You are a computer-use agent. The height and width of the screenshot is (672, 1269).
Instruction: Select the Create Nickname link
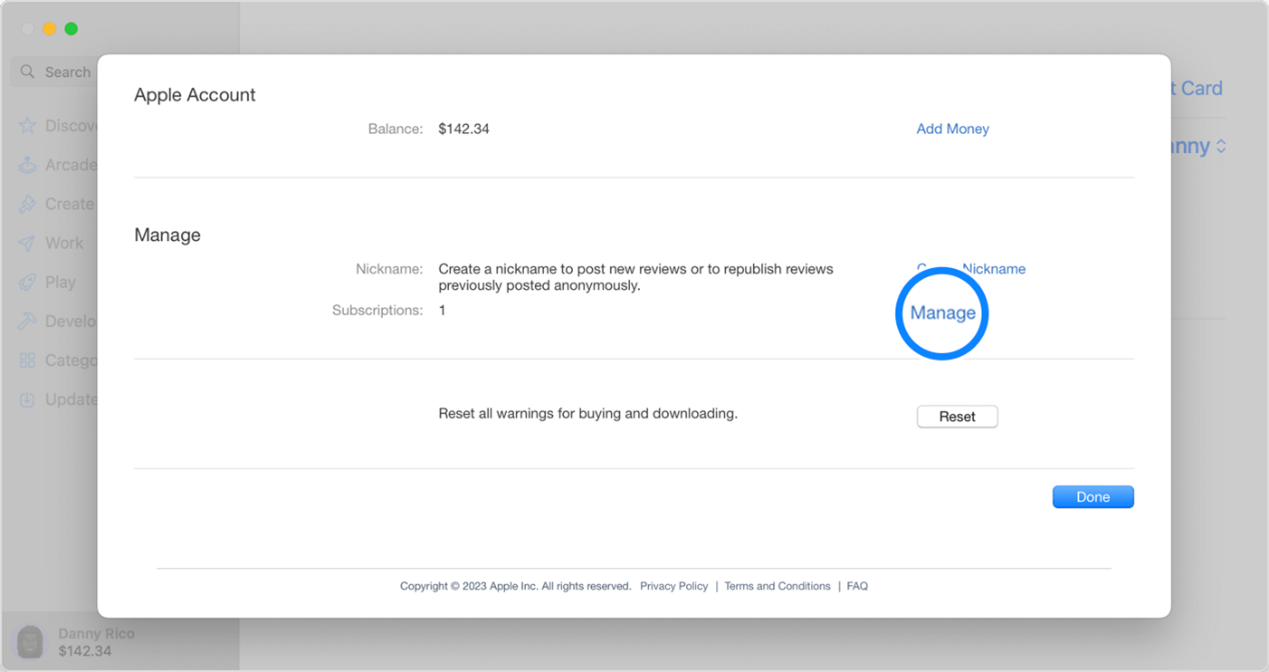coord(971,268)
